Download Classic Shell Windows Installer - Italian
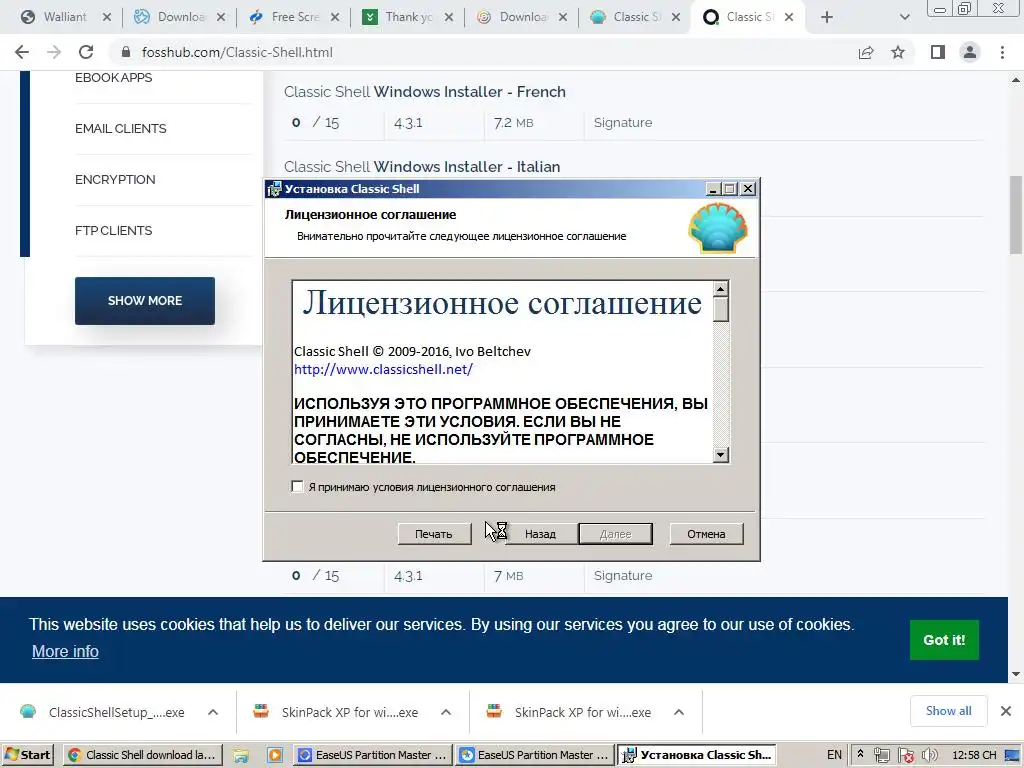Image resolution: width=1024 pixels, height=768 pixels. point(422,167)
